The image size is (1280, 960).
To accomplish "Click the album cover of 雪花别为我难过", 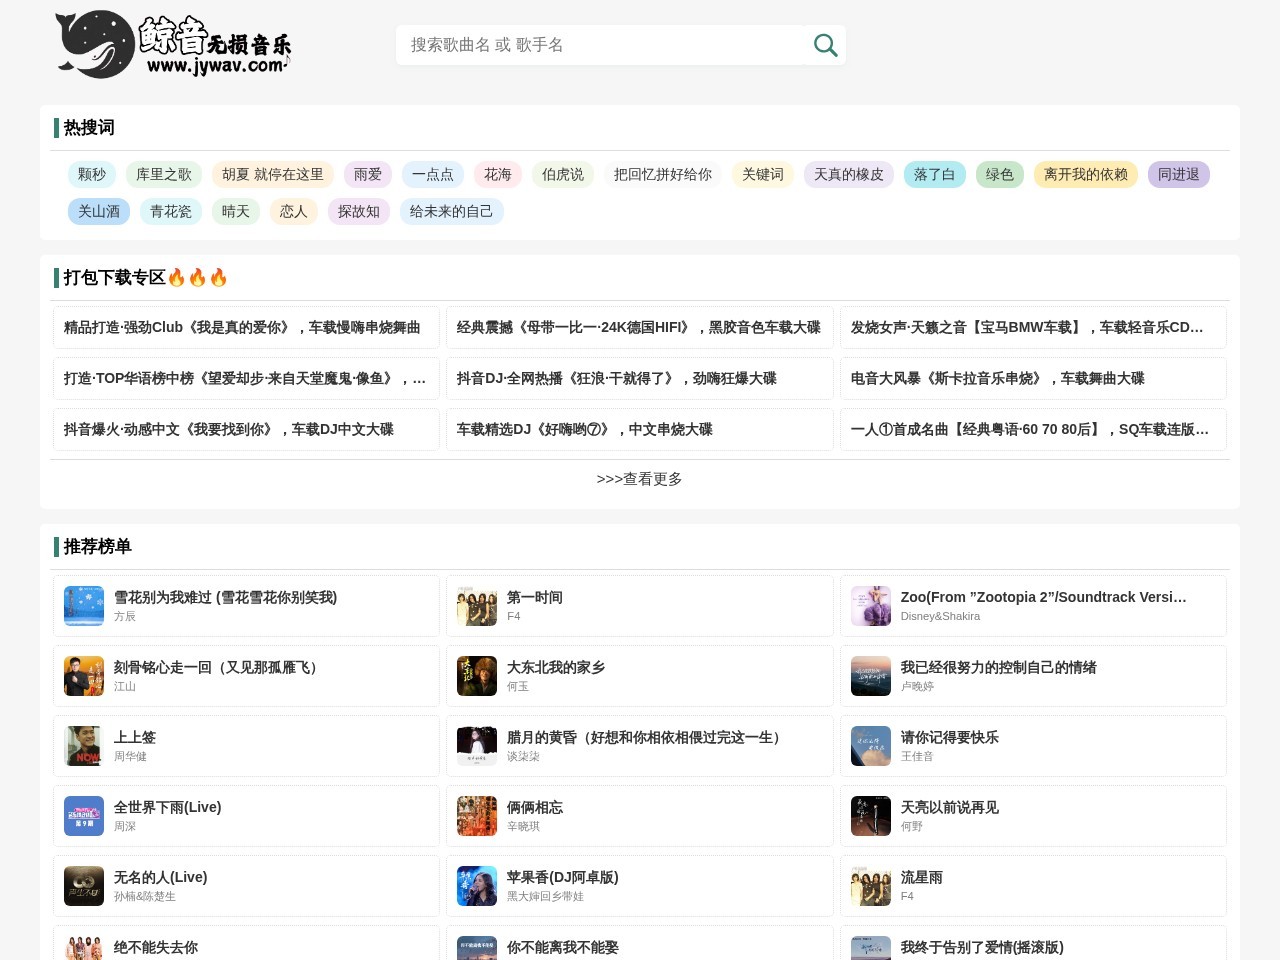I will [x=84, y=606].
